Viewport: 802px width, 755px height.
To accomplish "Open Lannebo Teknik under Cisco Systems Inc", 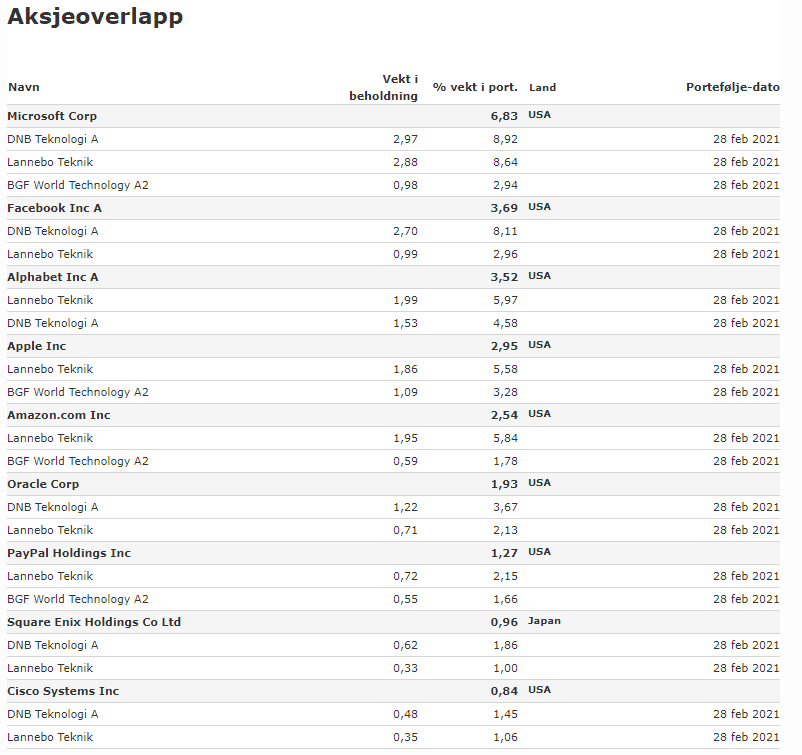I will pyautogui.click(x=50, y=738).
